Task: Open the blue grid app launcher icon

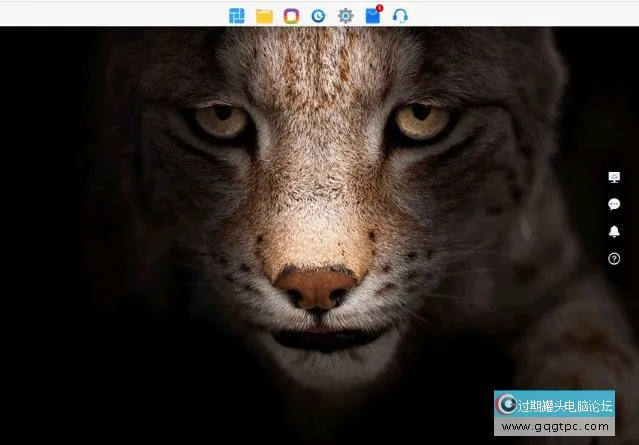Action: tap(237, 16)
